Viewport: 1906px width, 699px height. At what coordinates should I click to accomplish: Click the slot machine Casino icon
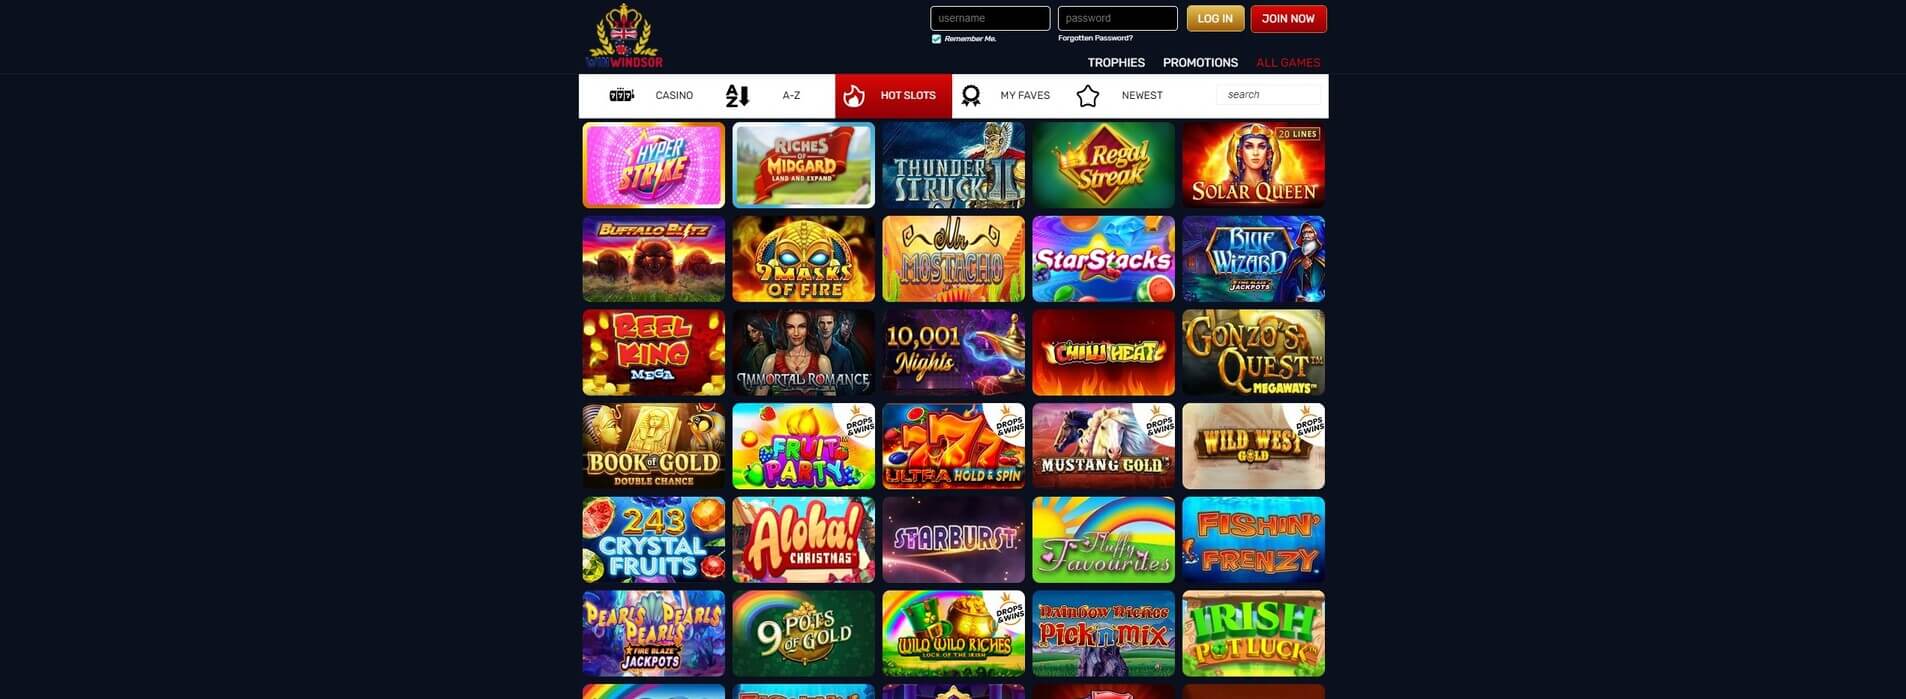pyautogui.click(x=622, y=95)
